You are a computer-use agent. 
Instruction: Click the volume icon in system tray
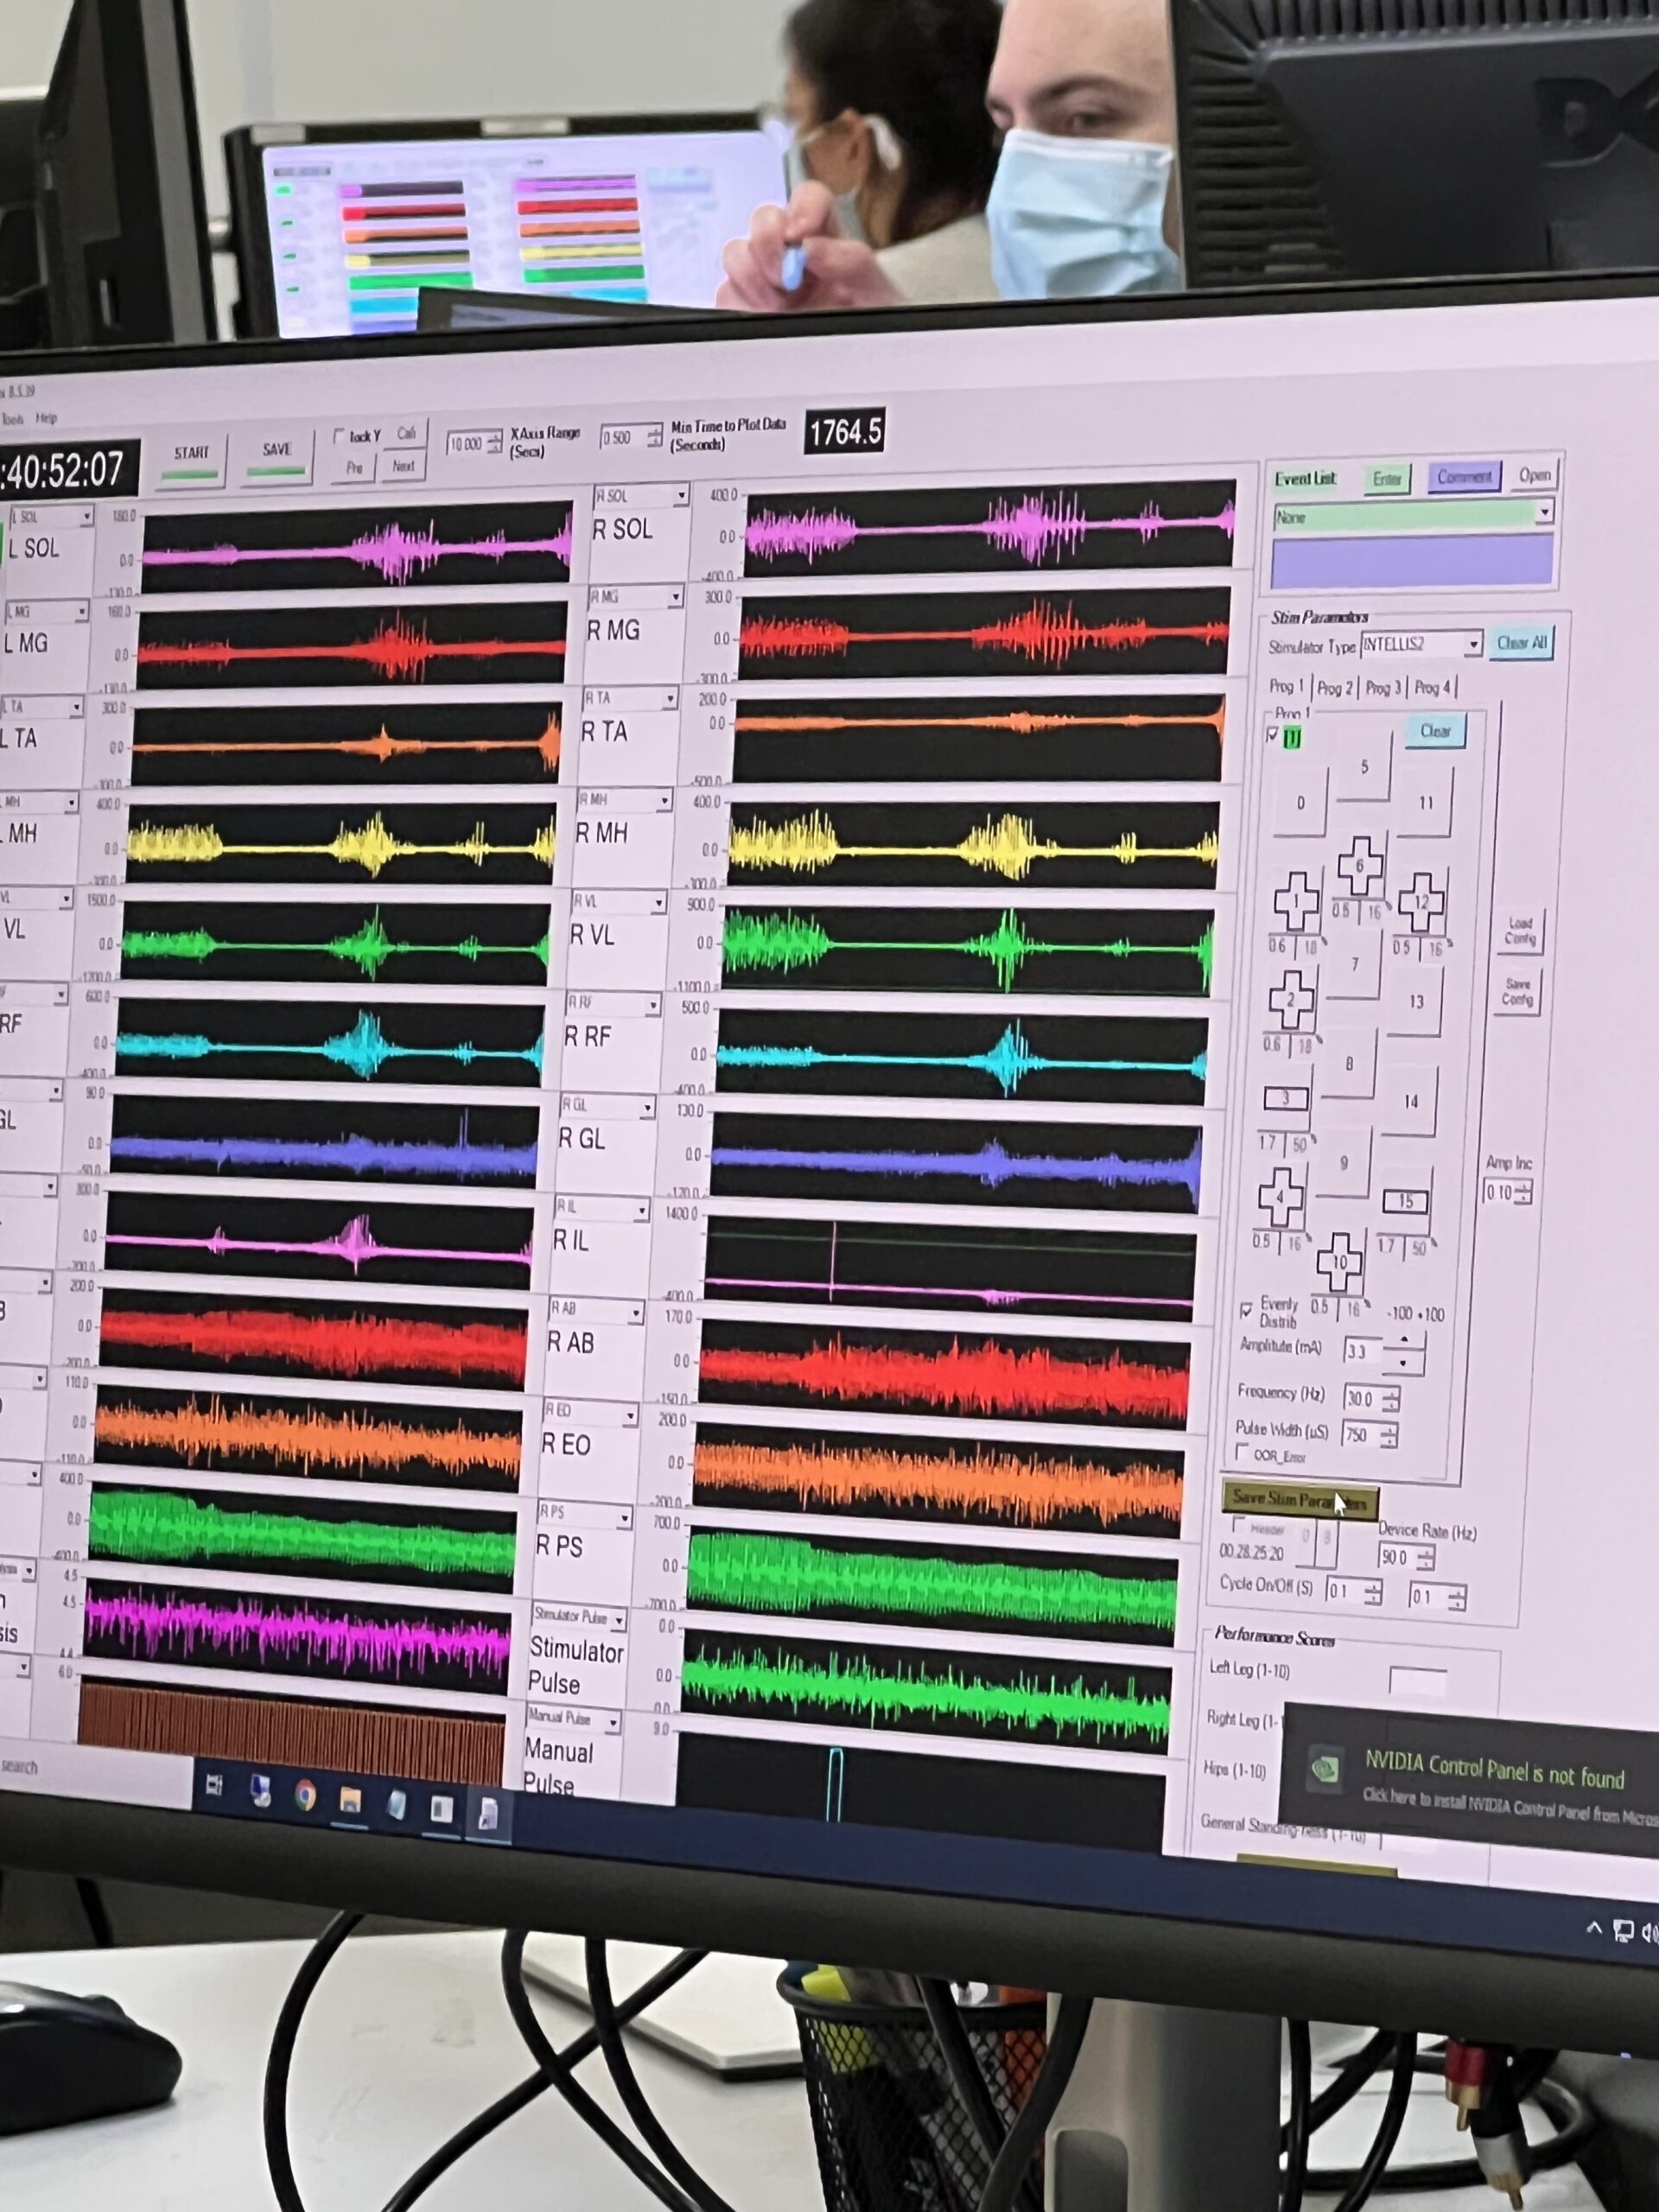[1650, 1934]
